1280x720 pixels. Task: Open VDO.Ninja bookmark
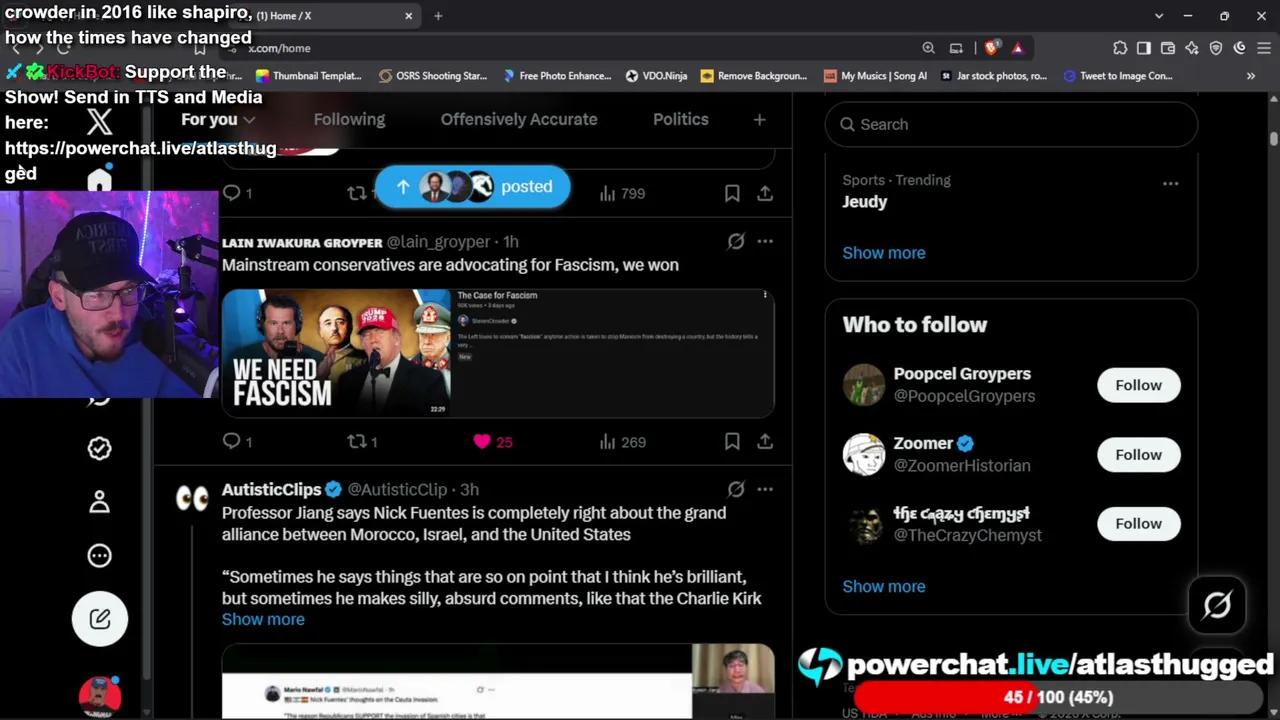(x=656, y=76)
